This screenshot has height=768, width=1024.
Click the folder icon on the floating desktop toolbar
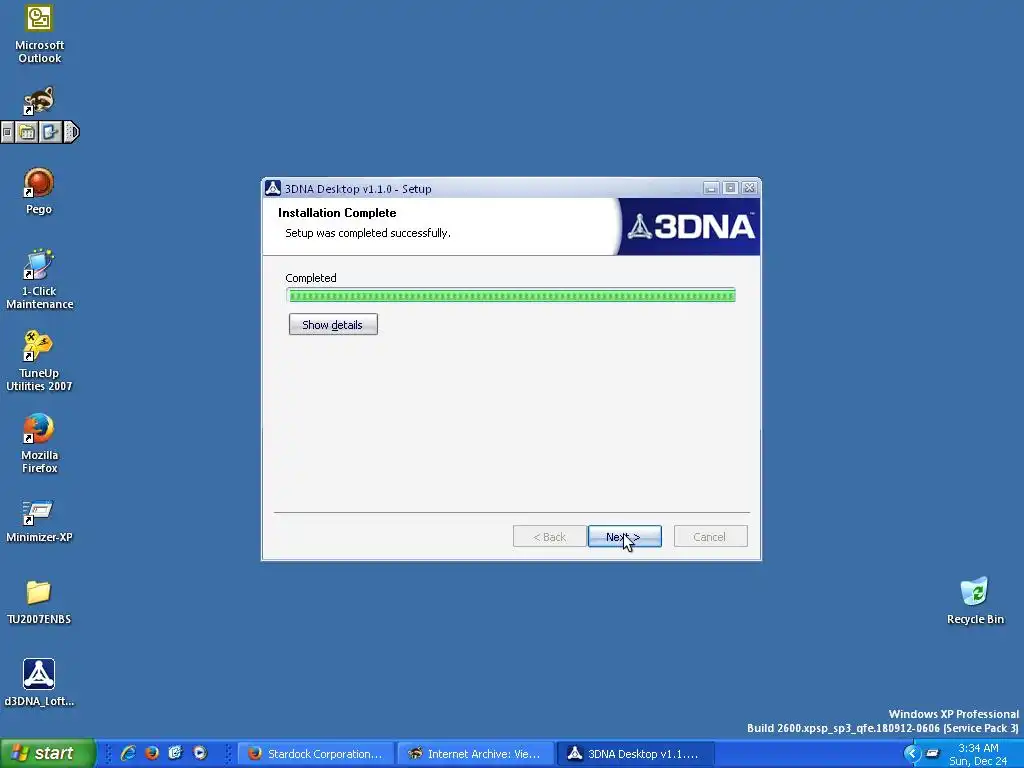click(x=27, y=133)
